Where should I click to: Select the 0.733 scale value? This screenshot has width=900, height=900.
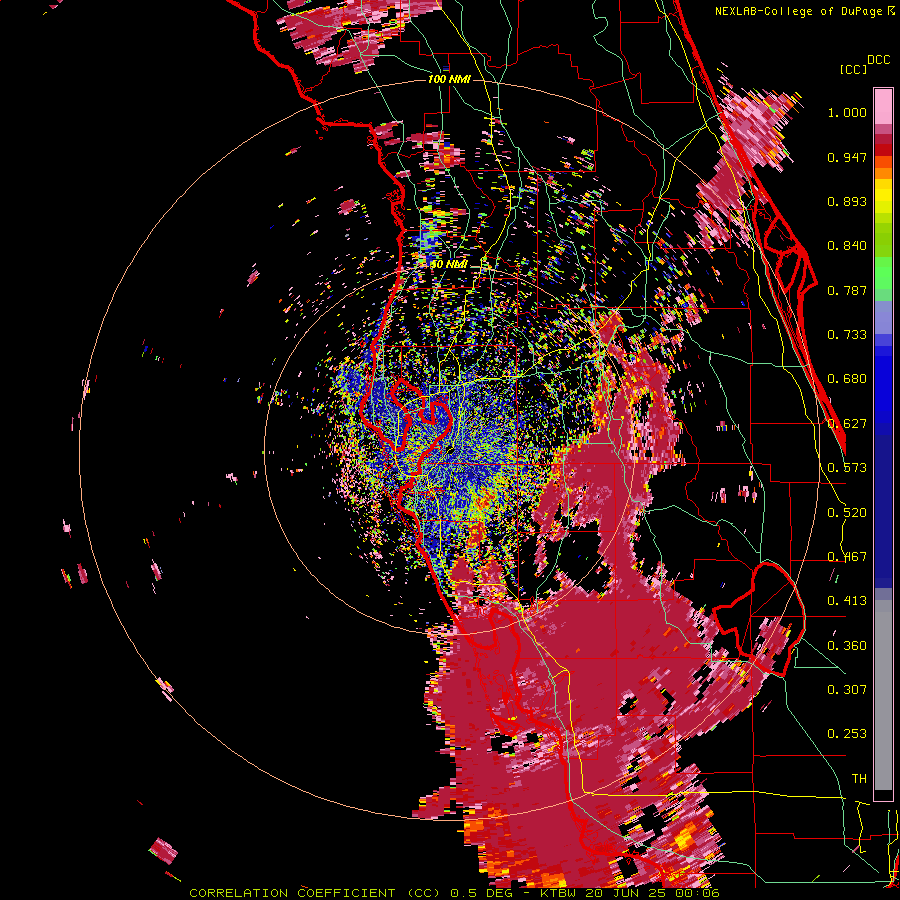pos(847,335)
